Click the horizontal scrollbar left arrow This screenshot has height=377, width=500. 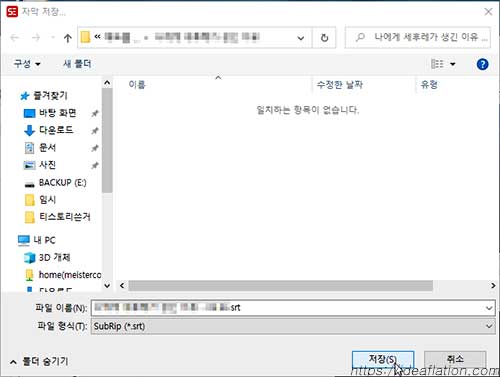point(122,286)
